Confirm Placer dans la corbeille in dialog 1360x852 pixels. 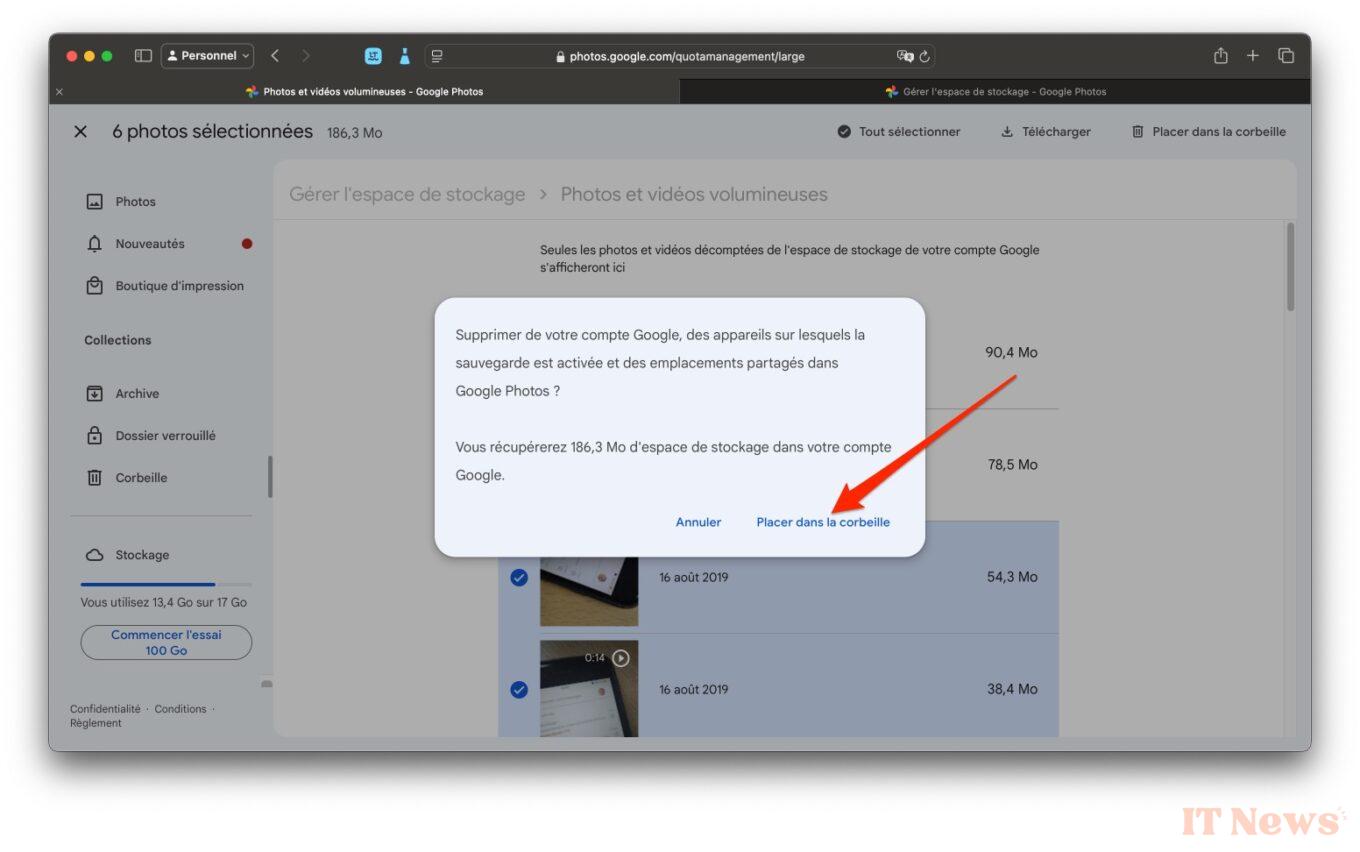click(822, 522)
